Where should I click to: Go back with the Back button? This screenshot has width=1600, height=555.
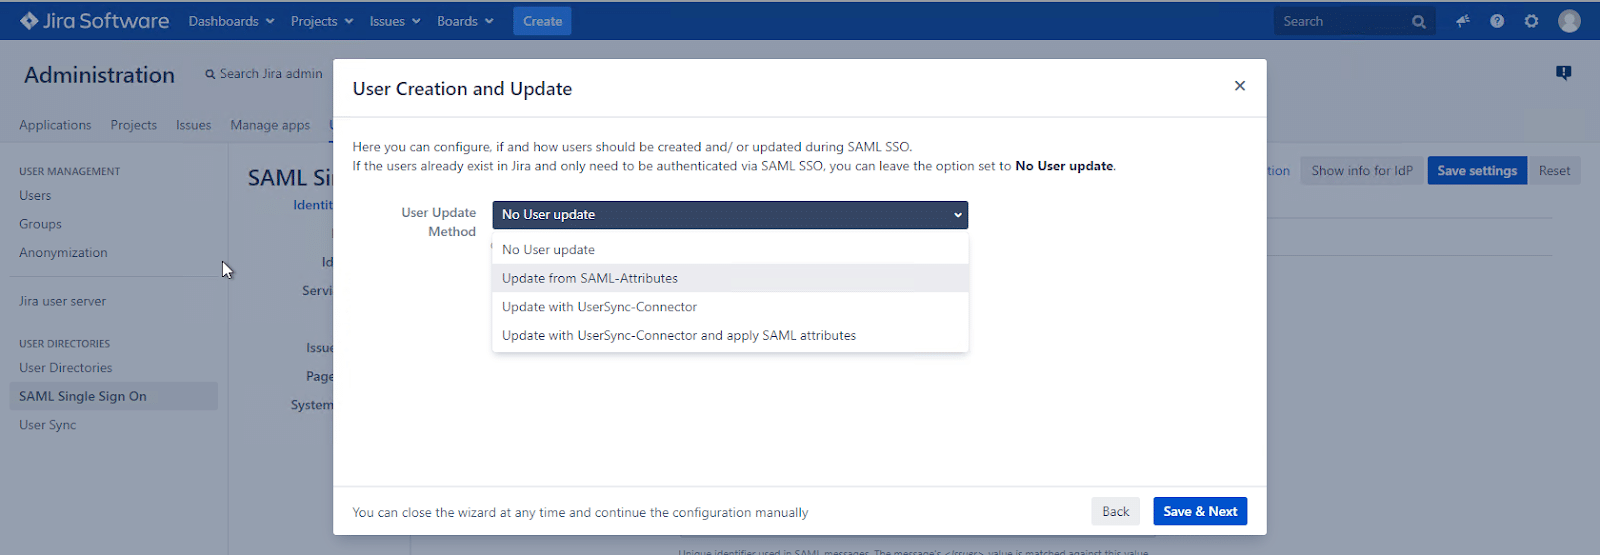pos(1115,511)
